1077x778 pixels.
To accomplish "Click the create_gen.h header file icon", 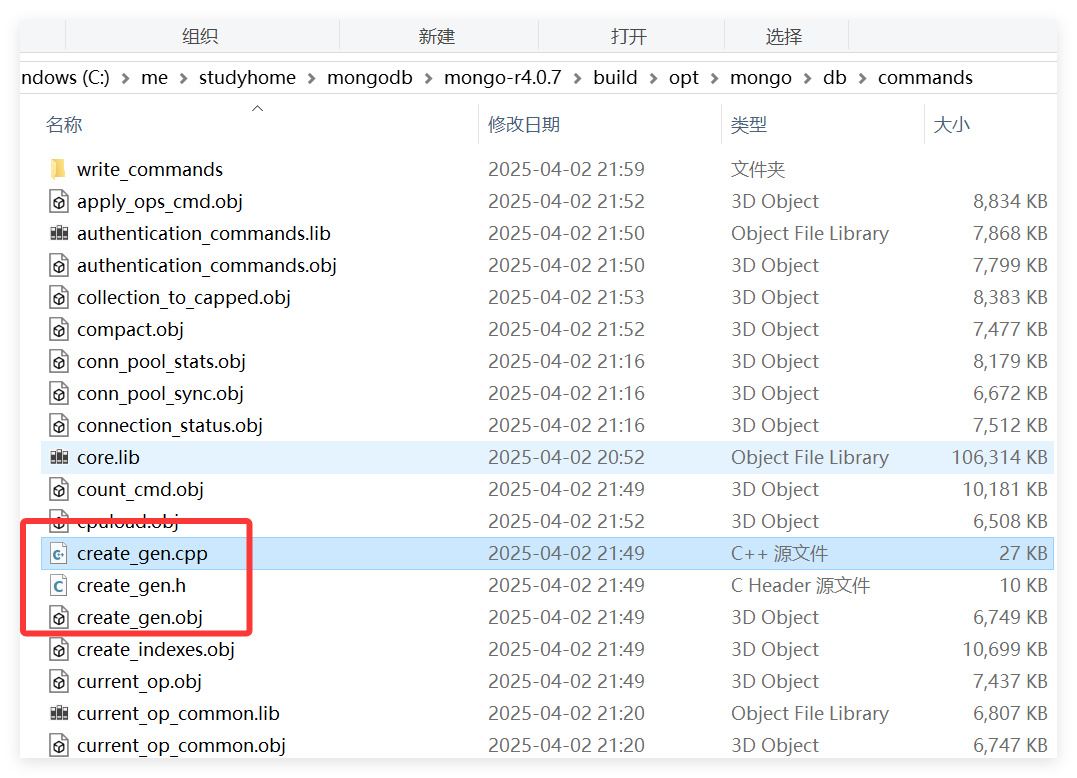I will tap(59, 586).
